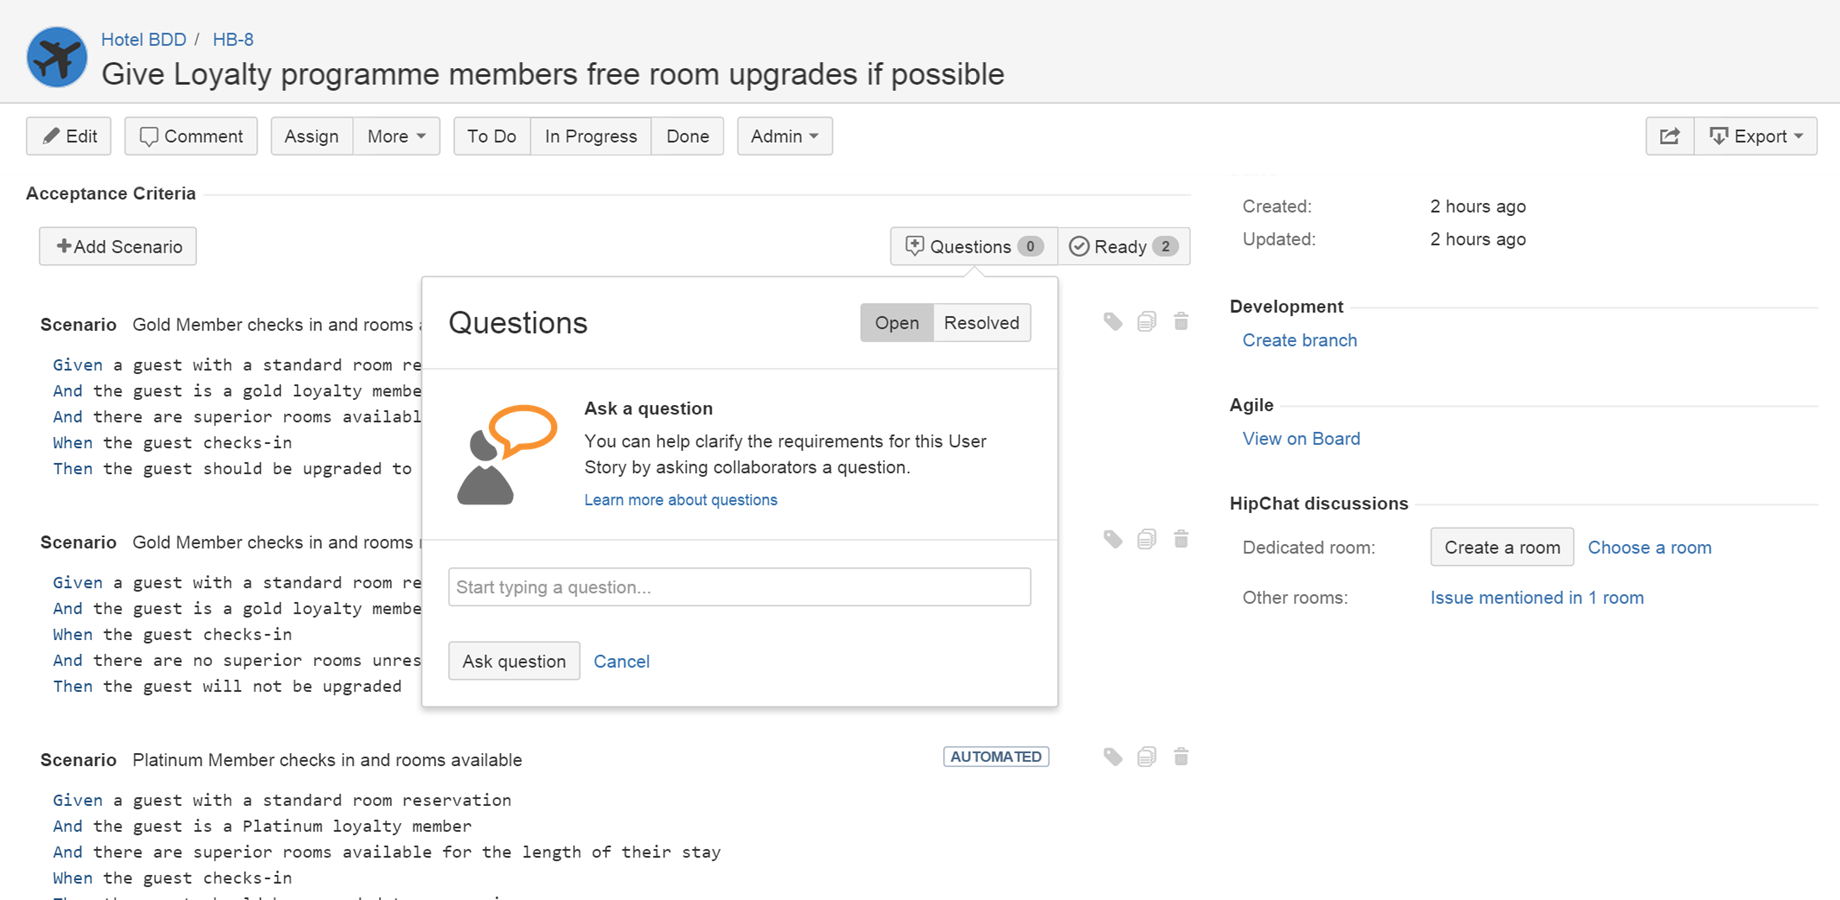Switch the Questions filter to Open
This screenshot has width=1840, height=900.
pos(896,323)
